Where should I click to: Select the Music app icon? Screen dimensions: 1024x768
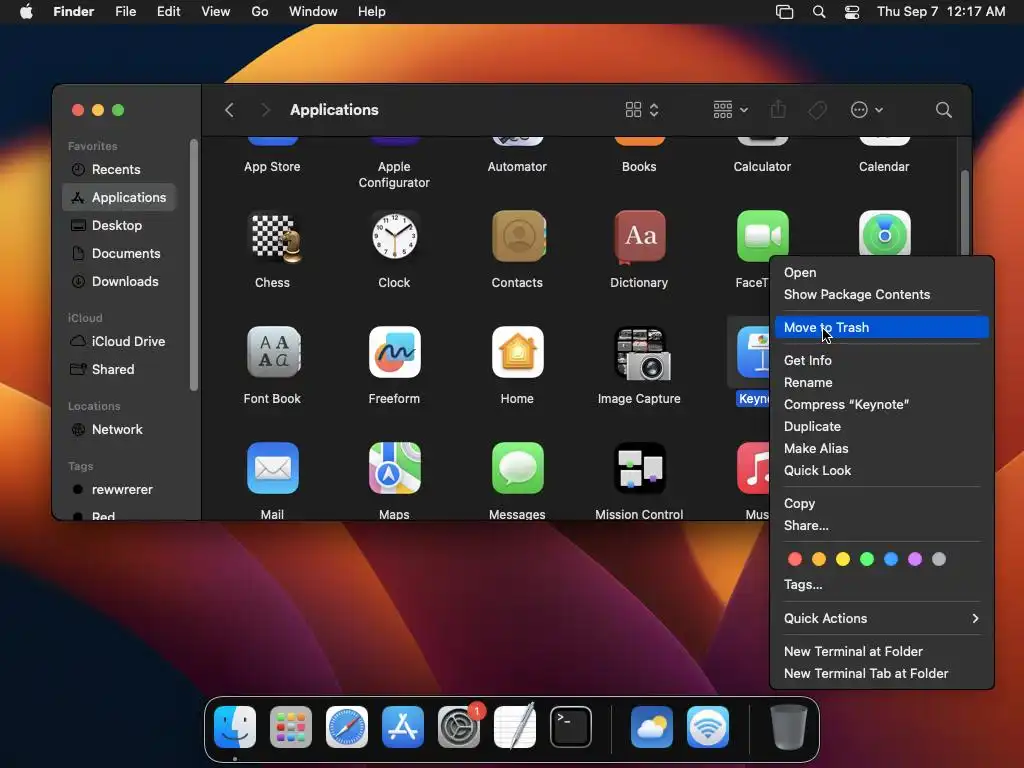click(753, 468)
